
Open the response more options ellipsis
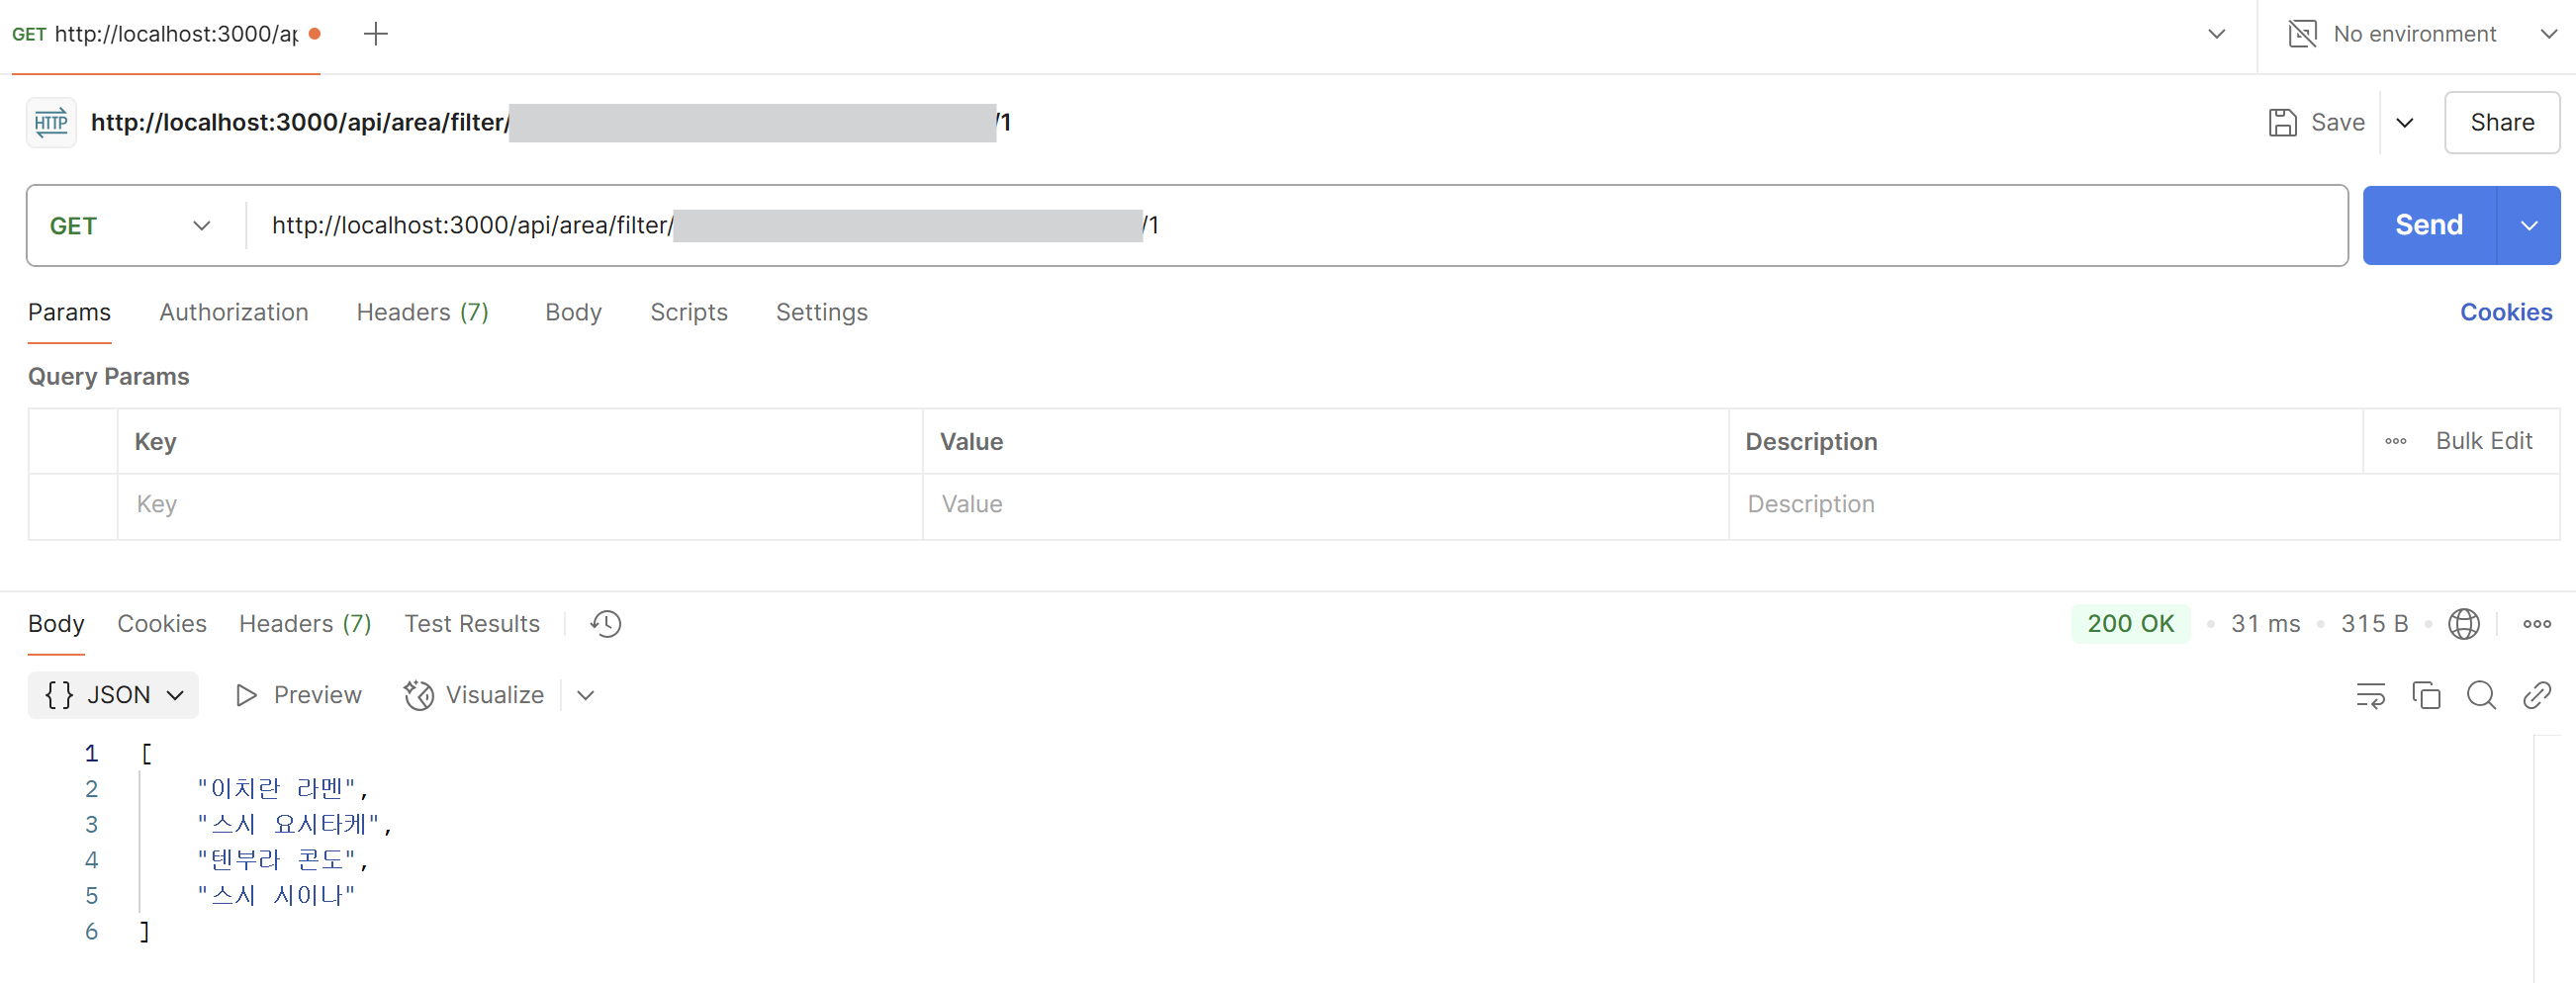[2537, 624]
